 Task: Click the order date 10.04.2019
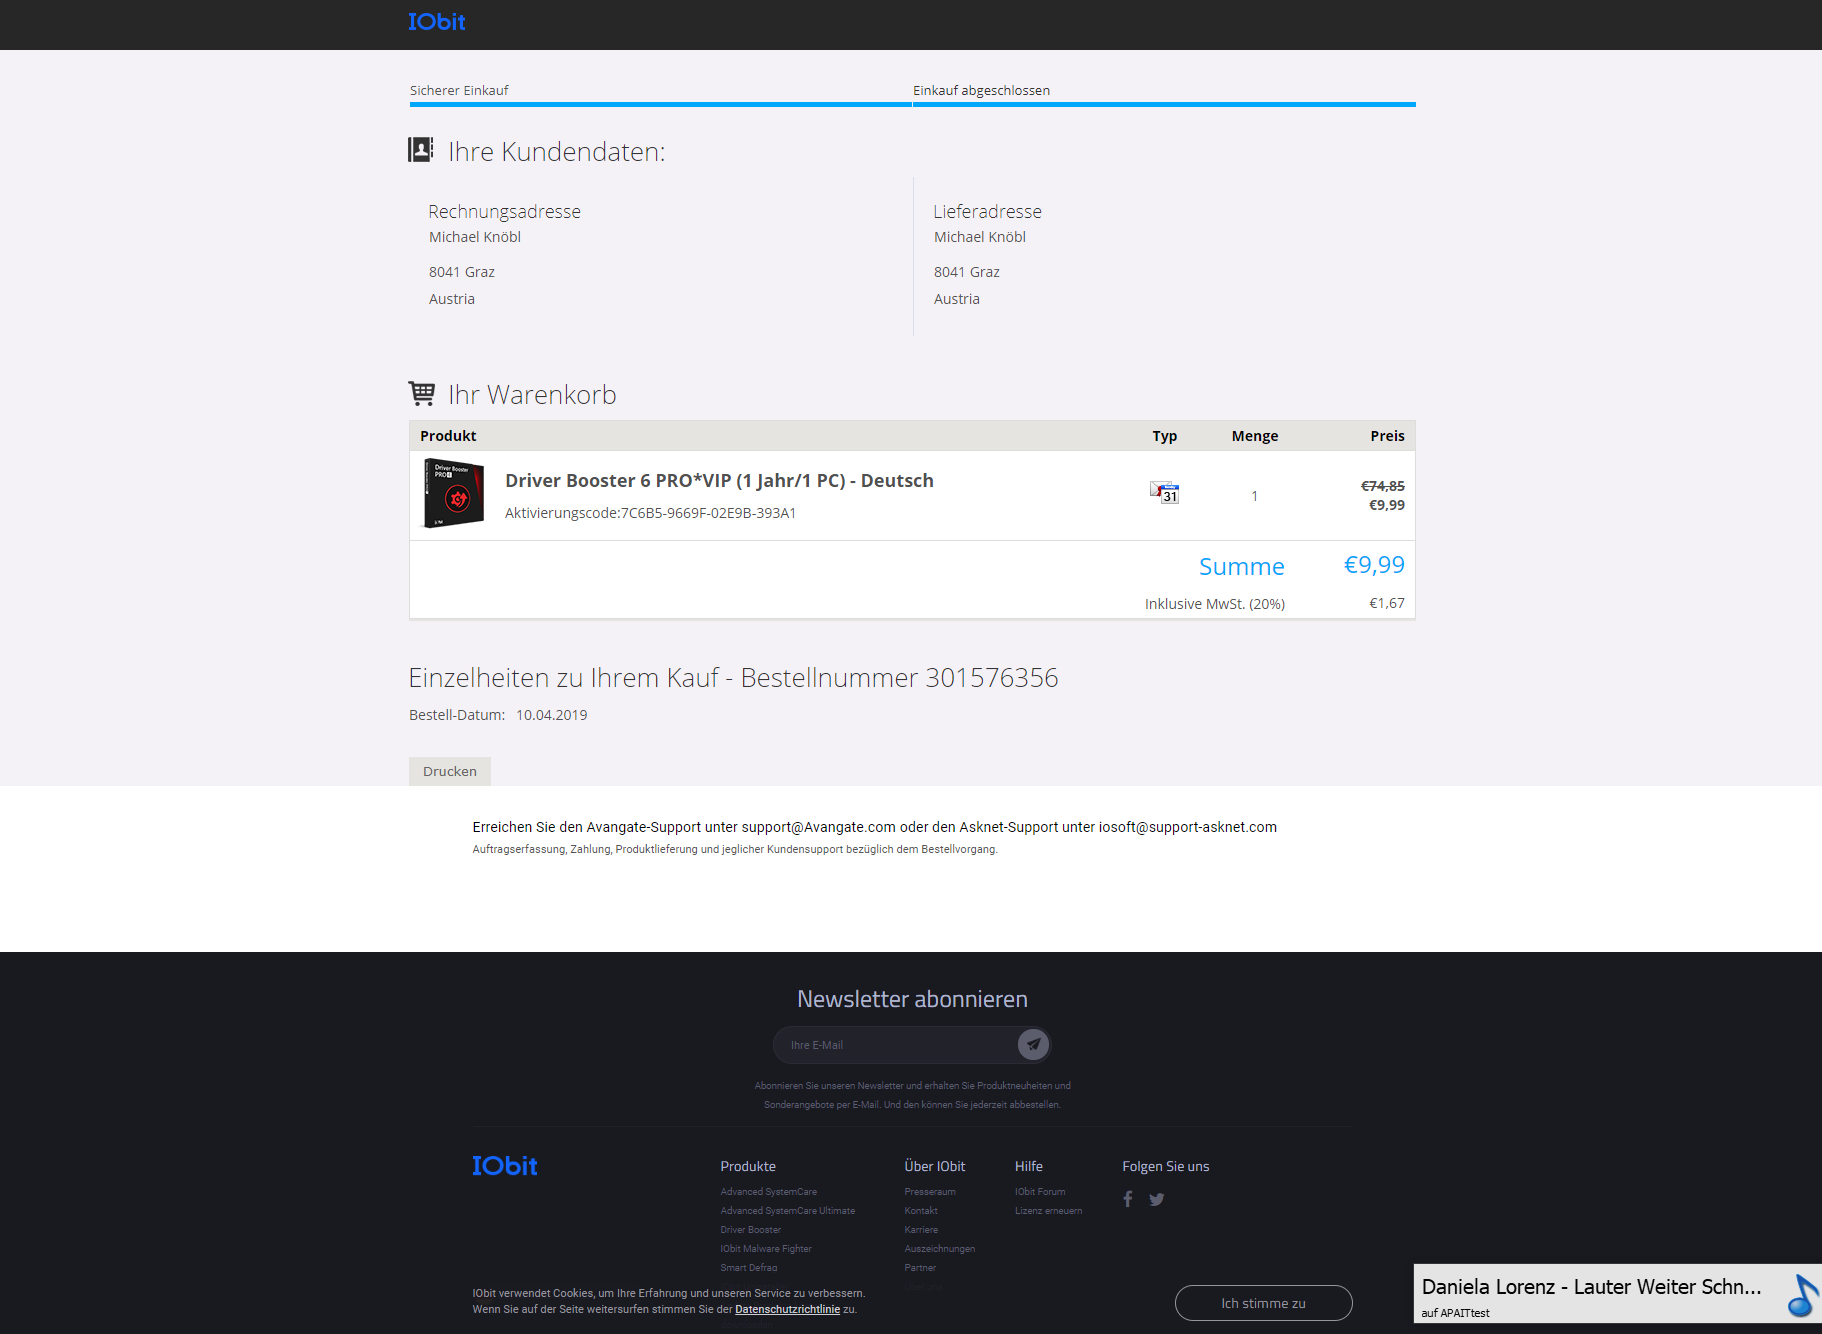coord(552,715)
